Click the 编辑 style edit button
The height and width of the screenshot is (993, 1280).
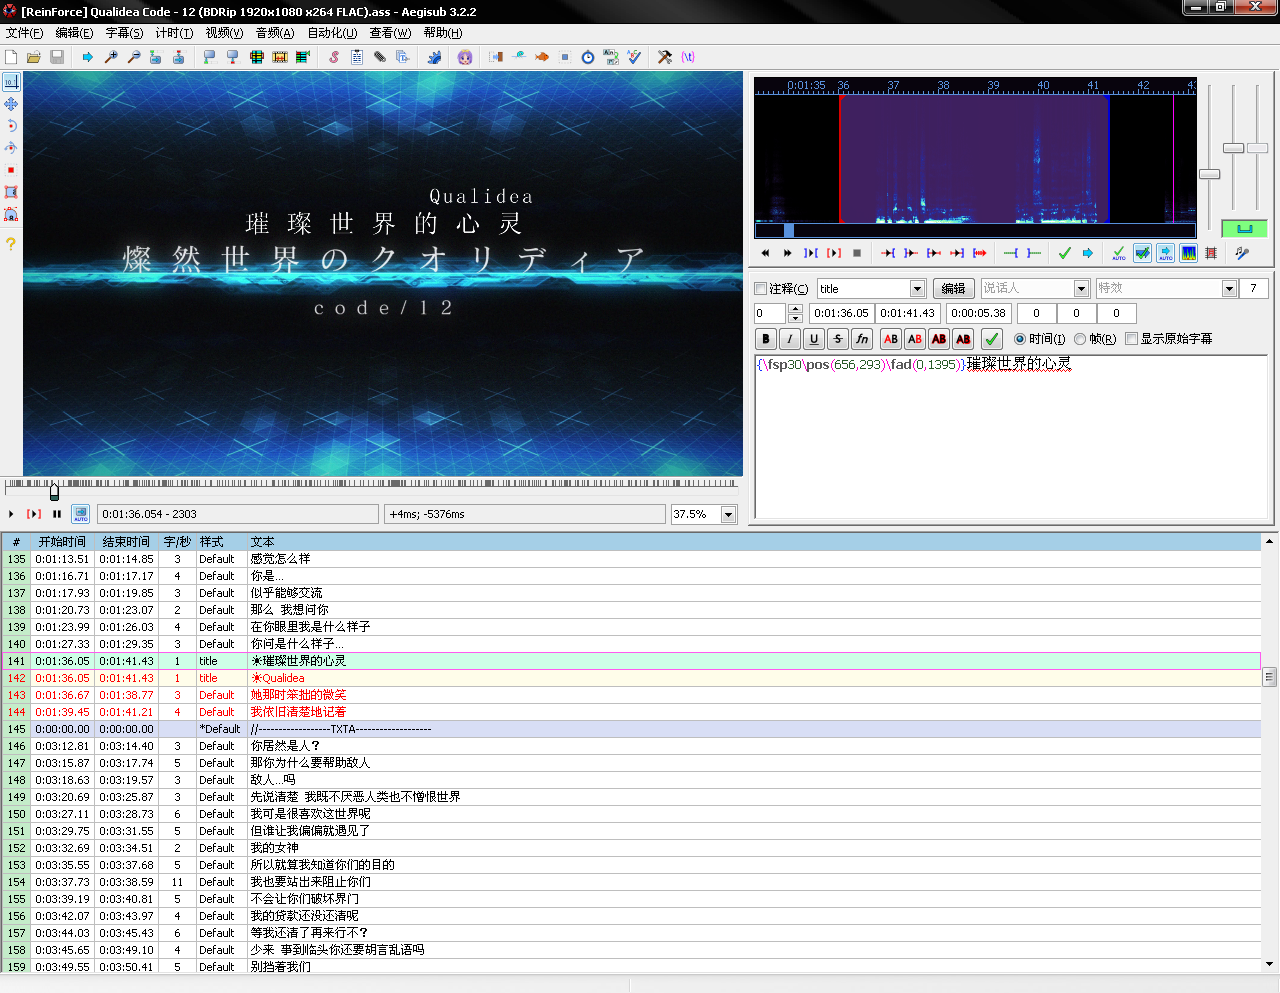pyautogui.click(x=954, y=288)
